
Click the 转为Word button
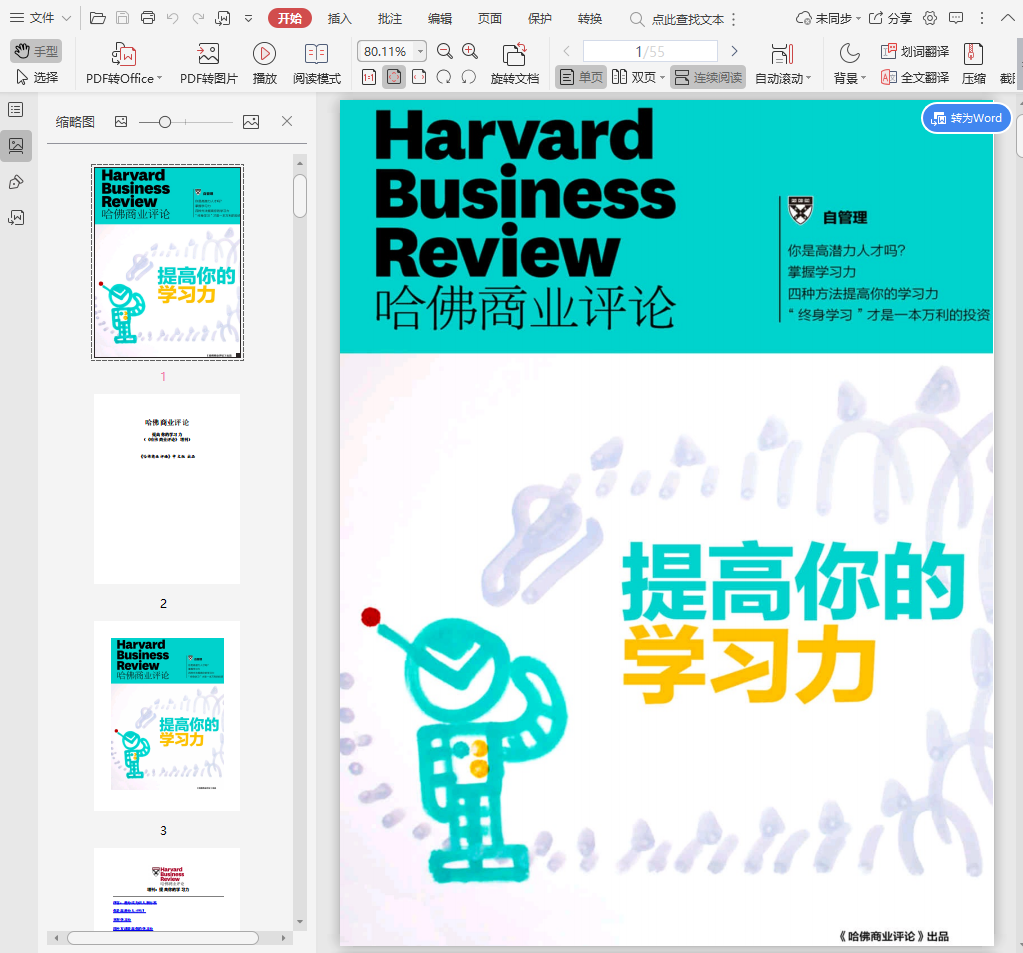pyautogui.click(x=966, y=118)
